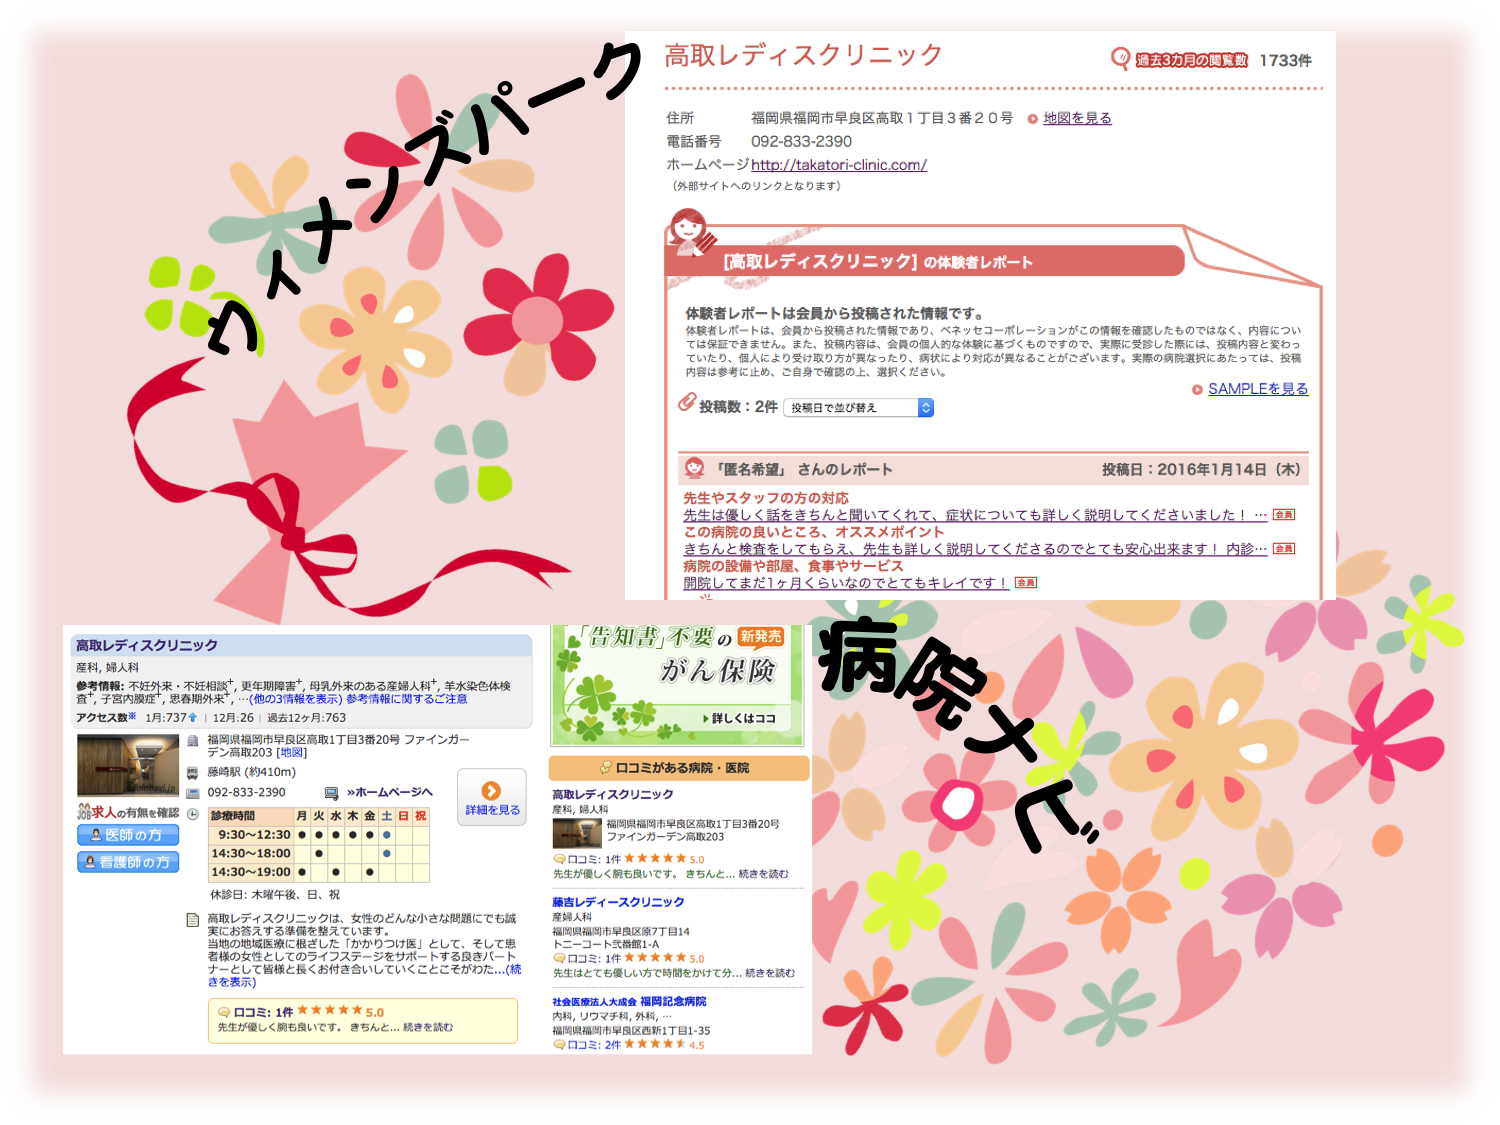Click the SAMPLEを見る link
Image resolution: width=1500 pixels, height=1125 pixels.
[1257, 389]
